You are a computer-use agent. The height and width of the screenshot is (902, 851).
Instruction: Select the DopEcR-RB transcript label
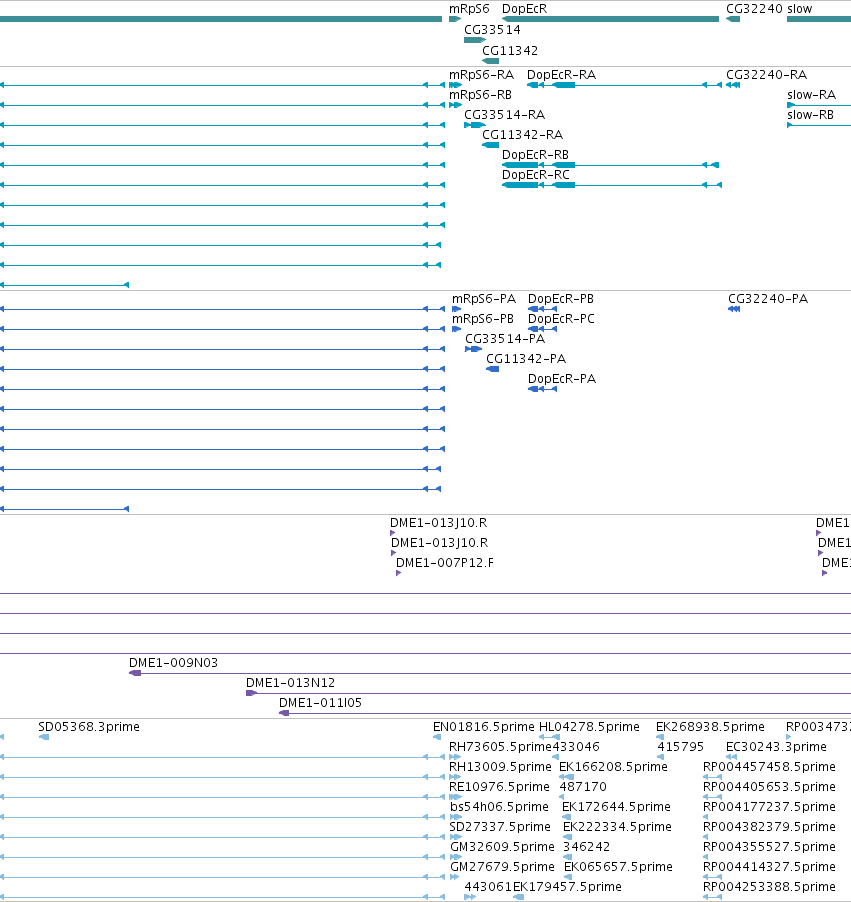pos(535,155)
